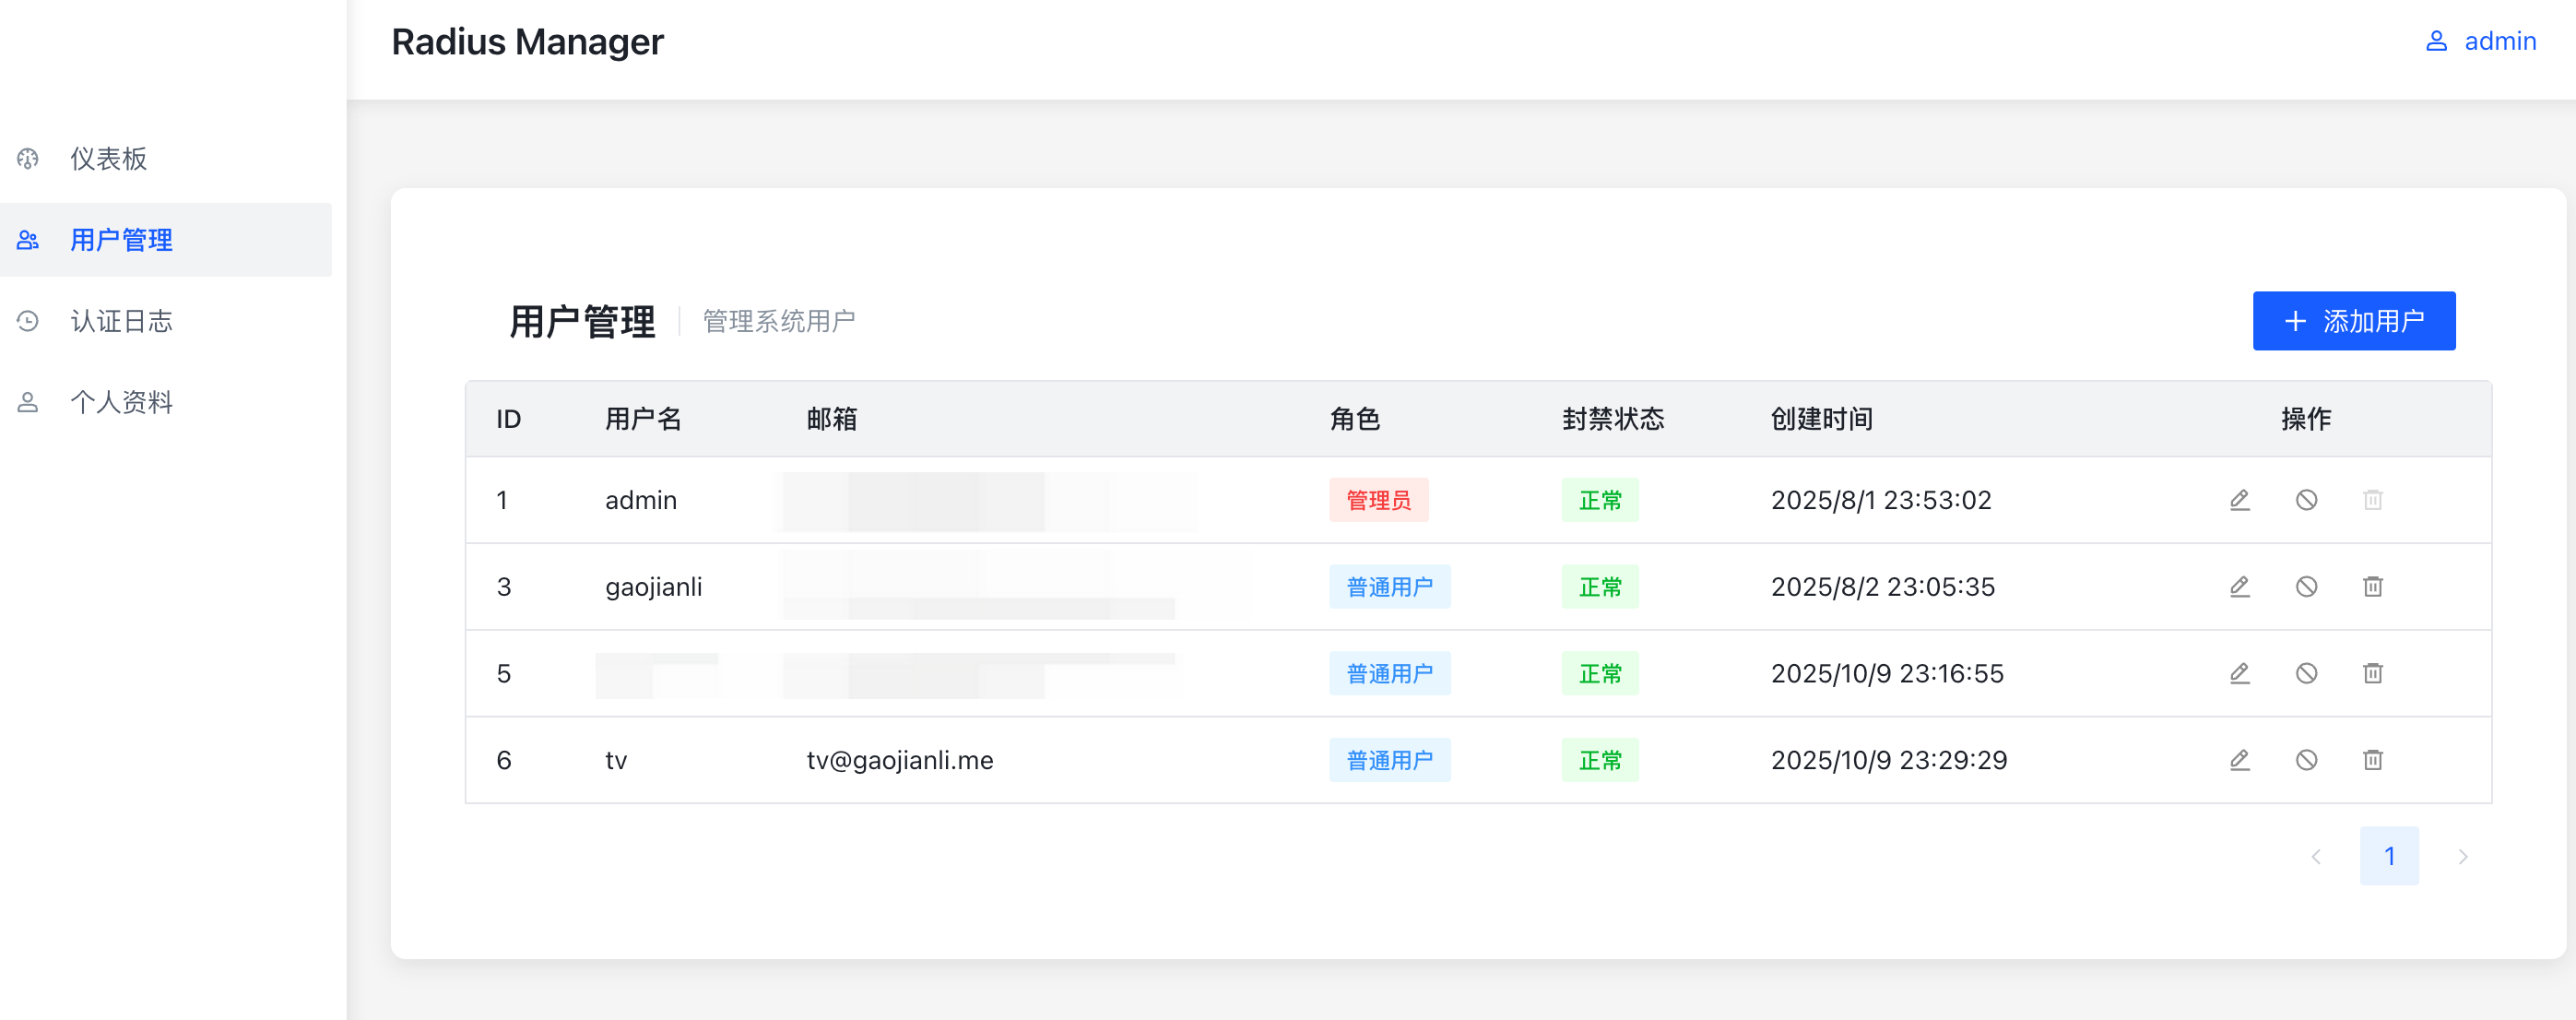Open 仪表板 menu item
Screen dimensions: 2576x1020
coord(166,159)
